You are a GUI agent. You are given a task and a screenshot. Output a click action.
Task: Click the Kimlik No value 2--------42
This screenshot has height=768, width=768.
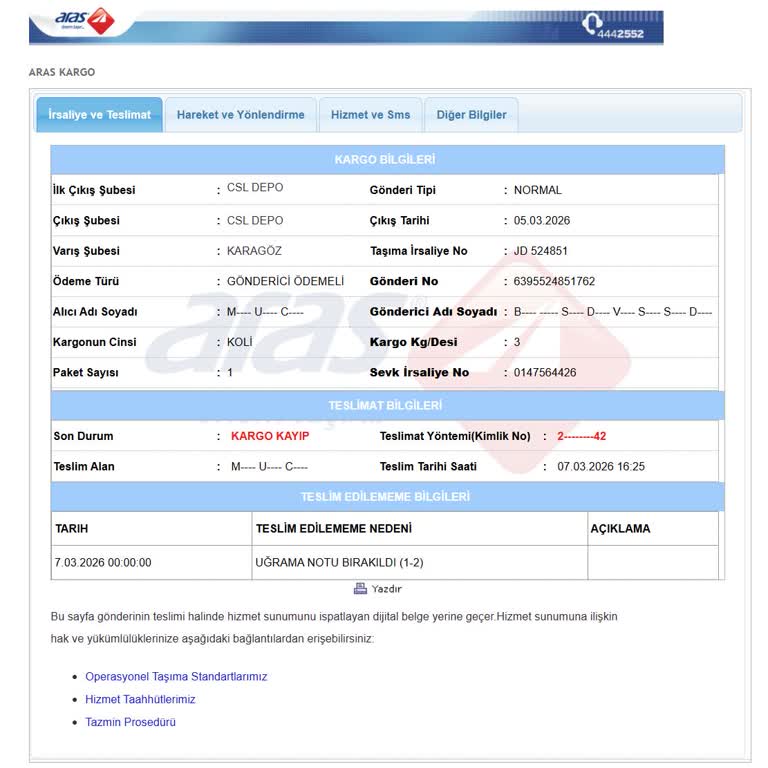click(581, 436)
